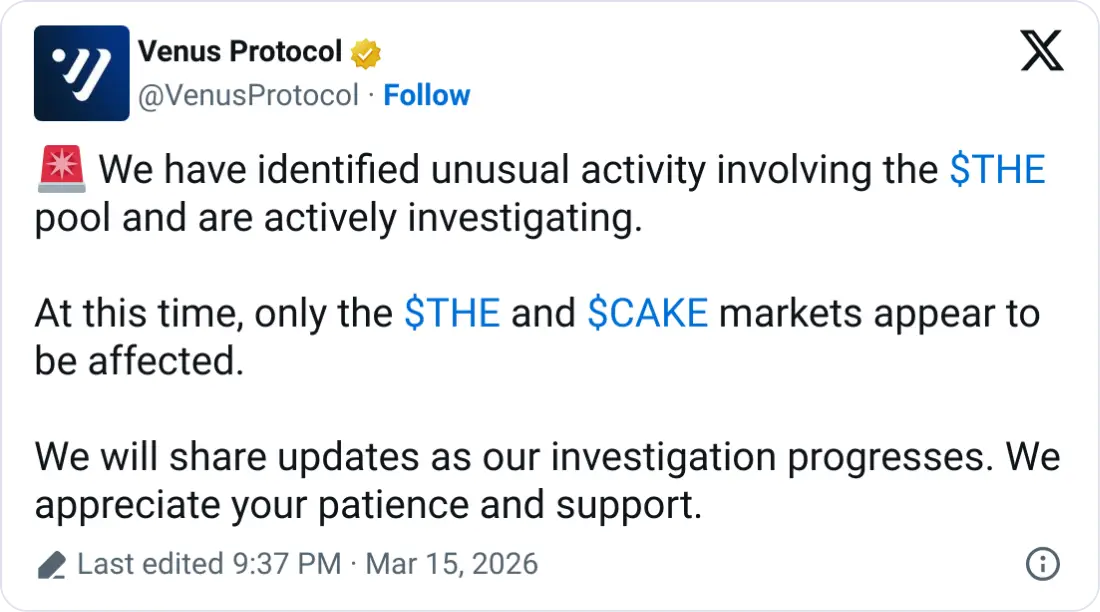The width and height of the screenshot is (1100, 612).
Task: Open the @VenusProtocol handle link
Action: [x=247, y=95]
